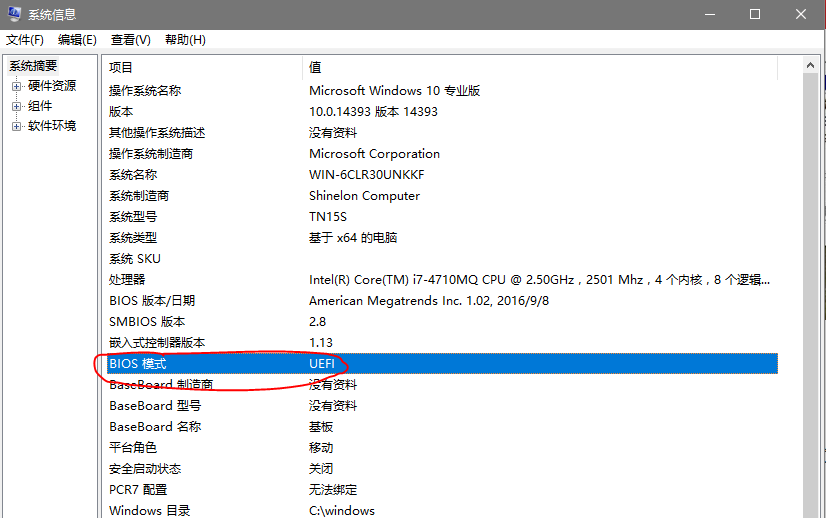
Task: Click the 项目 column header
Action: pyautogui.click(x=203, y=67)
